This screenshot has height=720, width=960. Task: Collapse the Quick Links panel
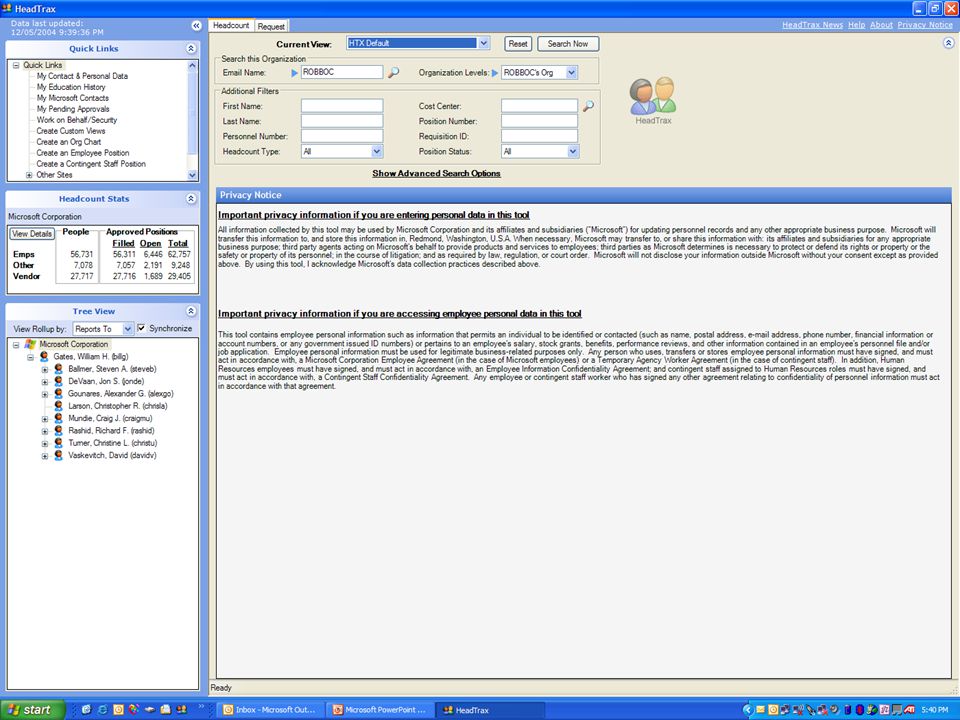pos(191,48)
